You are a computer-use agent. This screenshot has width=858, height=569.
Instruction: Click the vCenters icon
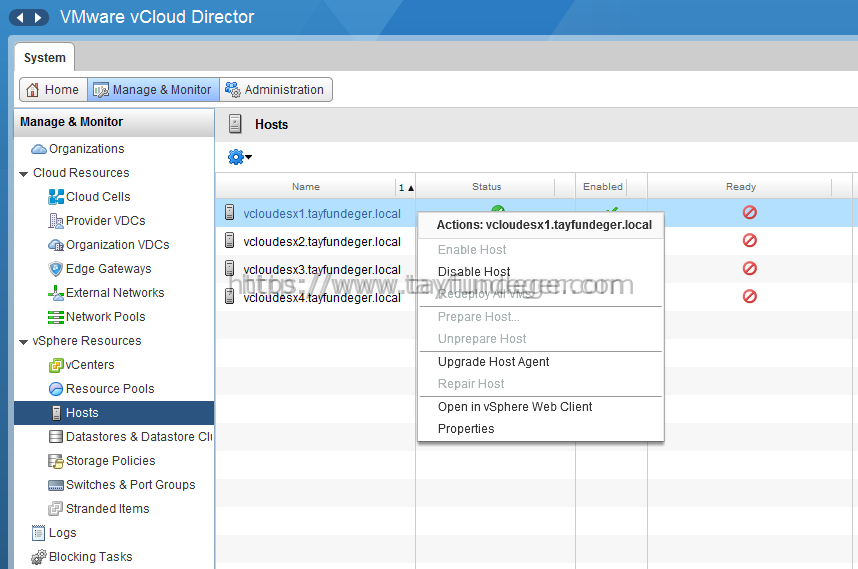pyautogui.click(x=56, y=365)
